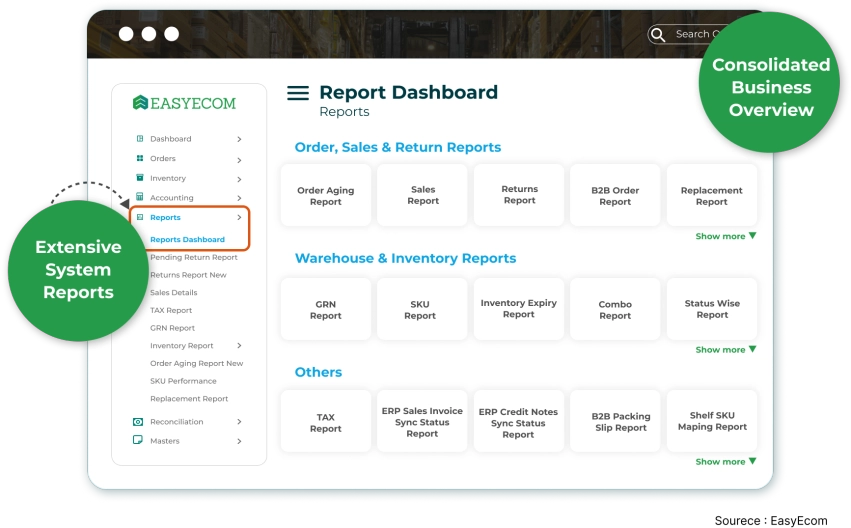Expand the Accounting menu chevron

239,198
